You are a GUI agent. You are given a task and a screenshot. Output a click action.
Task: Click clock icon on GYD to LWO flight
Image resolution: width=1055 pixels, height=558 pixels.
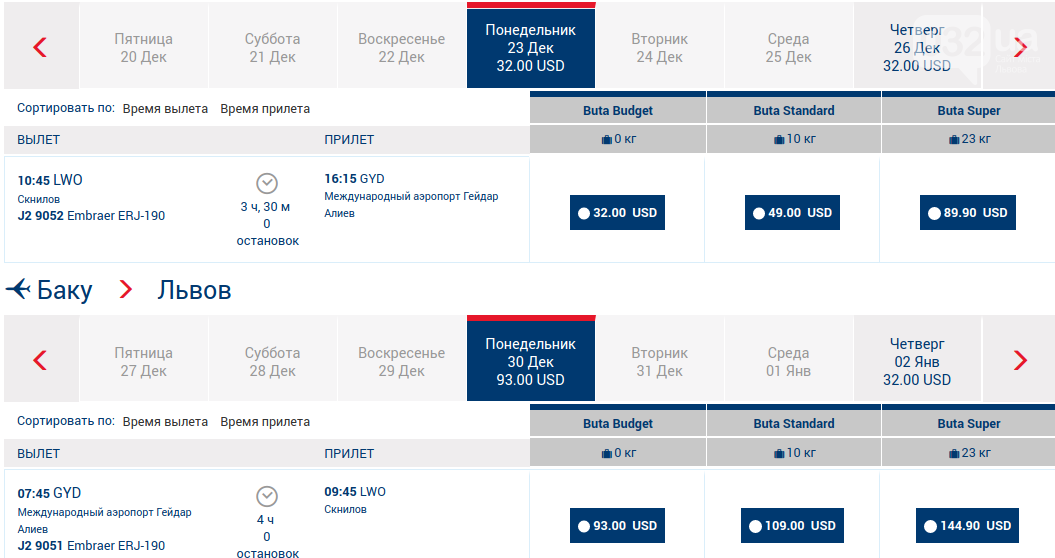[x=267, y=497]
